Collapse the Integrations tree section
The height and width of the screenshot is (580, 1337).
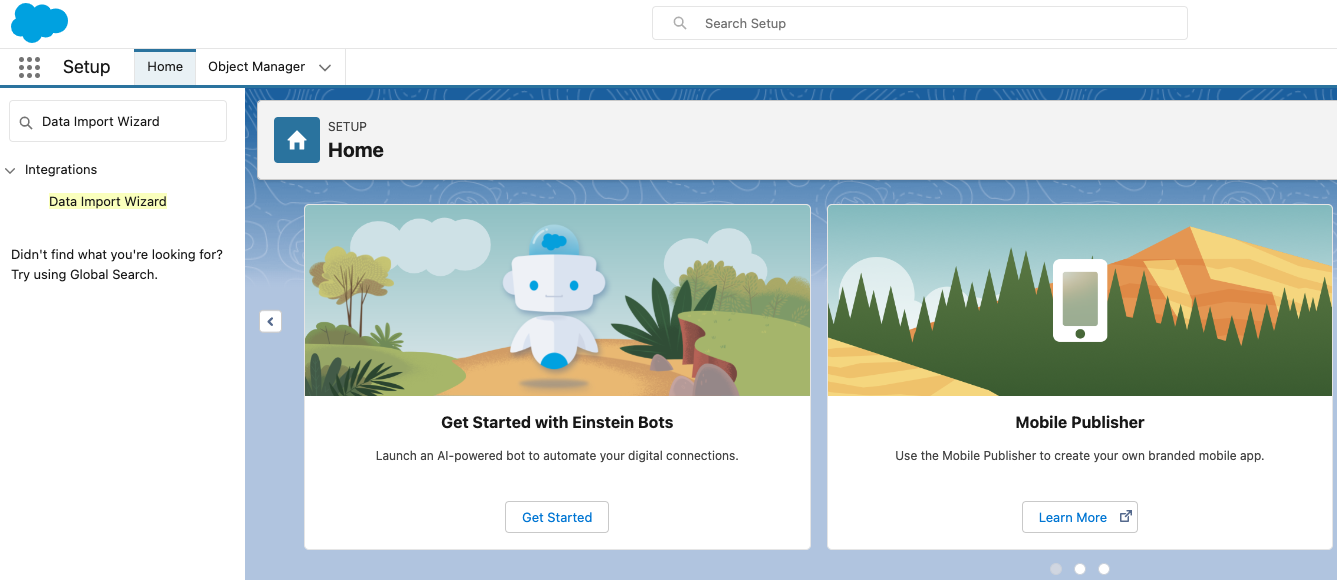coord(11,170)
